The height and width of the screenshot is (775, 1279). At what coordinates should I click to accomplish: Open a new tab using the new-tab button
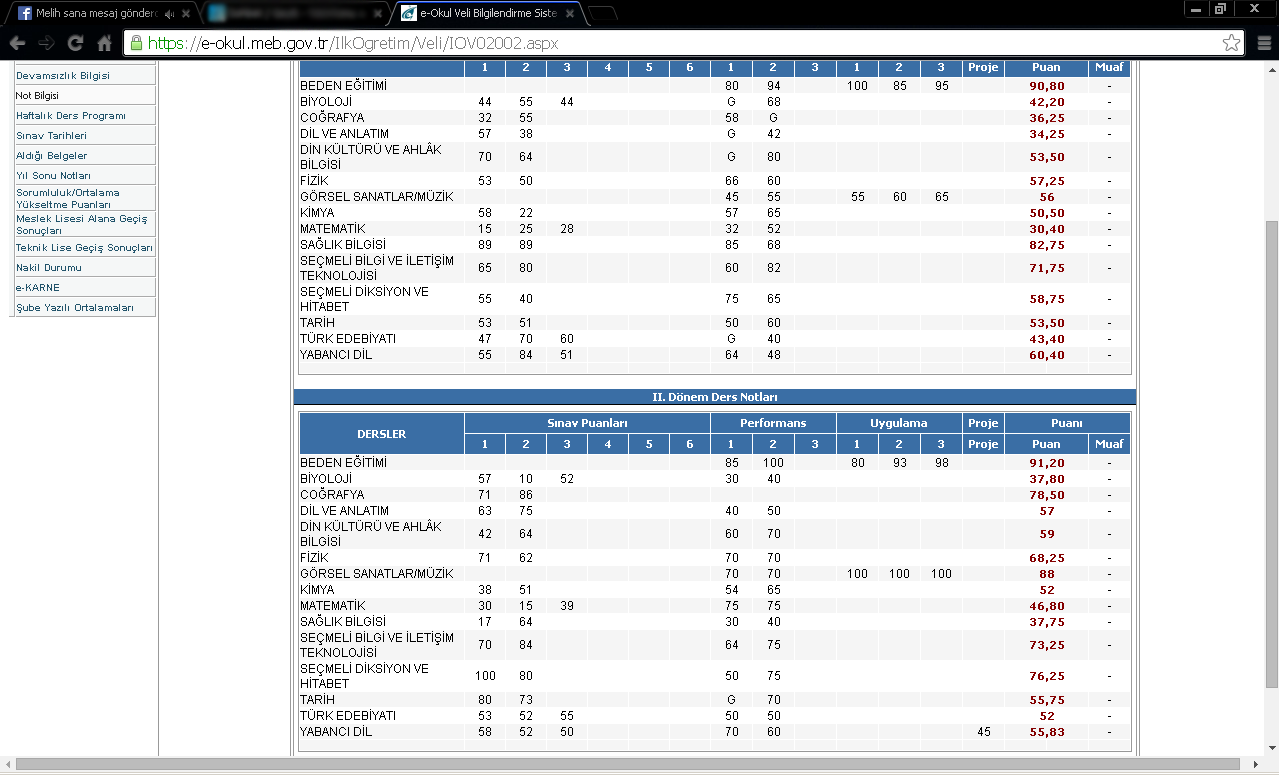click(x=602, y=14)
